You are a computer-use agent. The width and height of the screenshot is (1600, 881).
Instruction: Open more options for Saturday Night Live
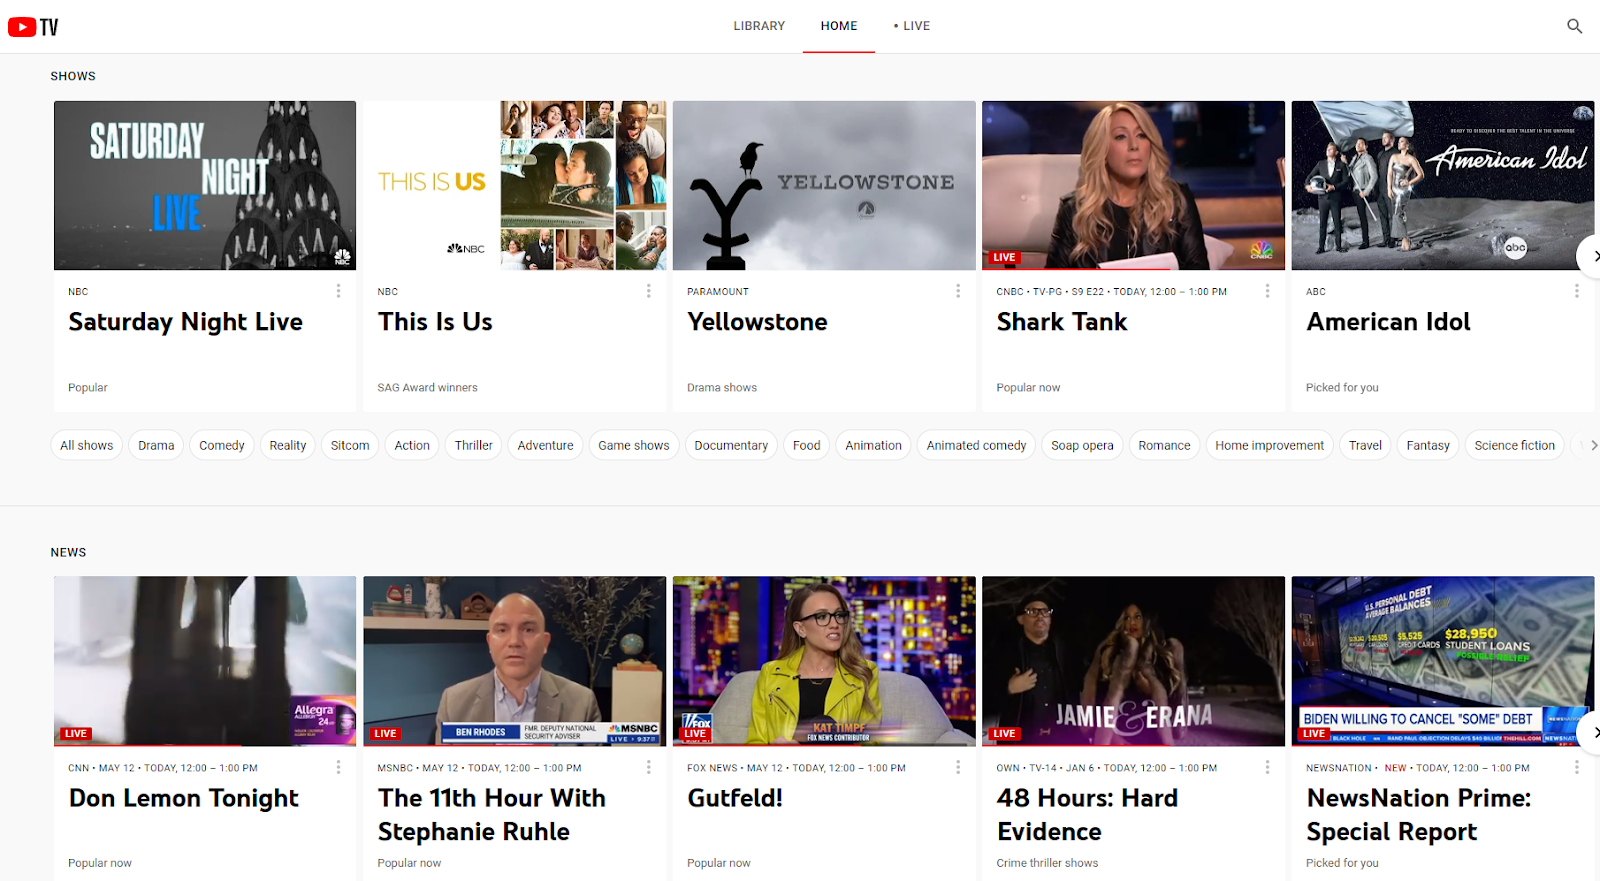[338, 291]
